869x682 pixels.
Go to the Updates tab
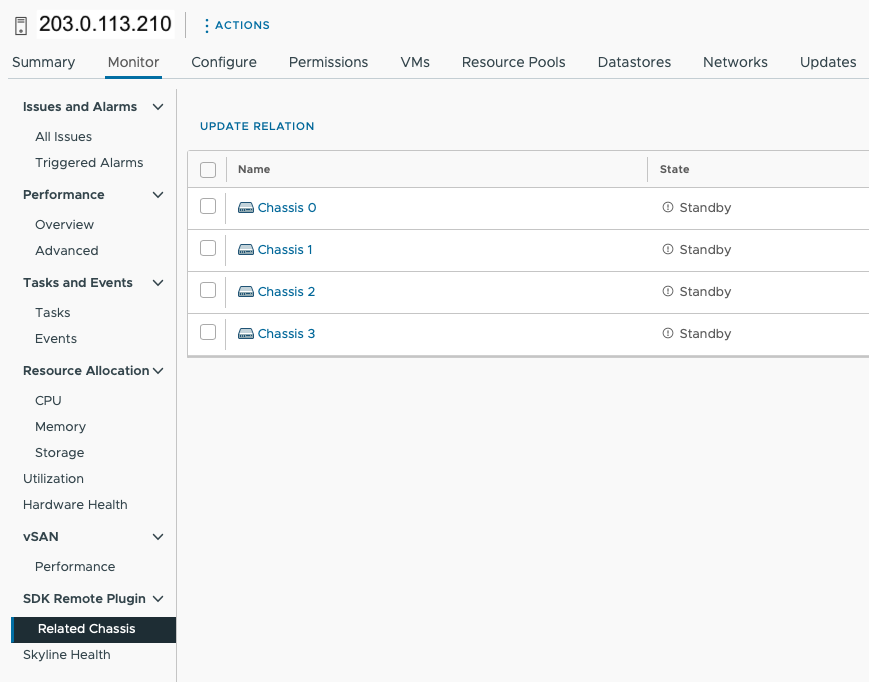828,62
